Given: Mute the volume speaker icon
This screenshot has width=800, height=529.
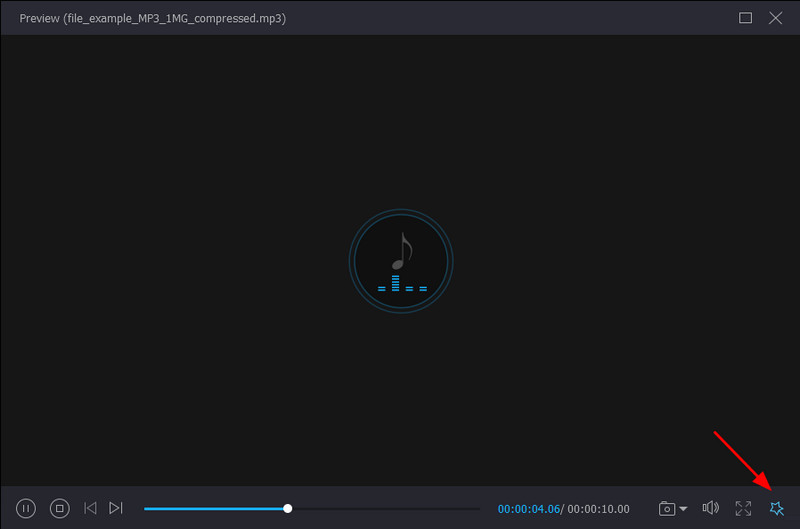Looking at the screenshot, I should coord(711,508).
